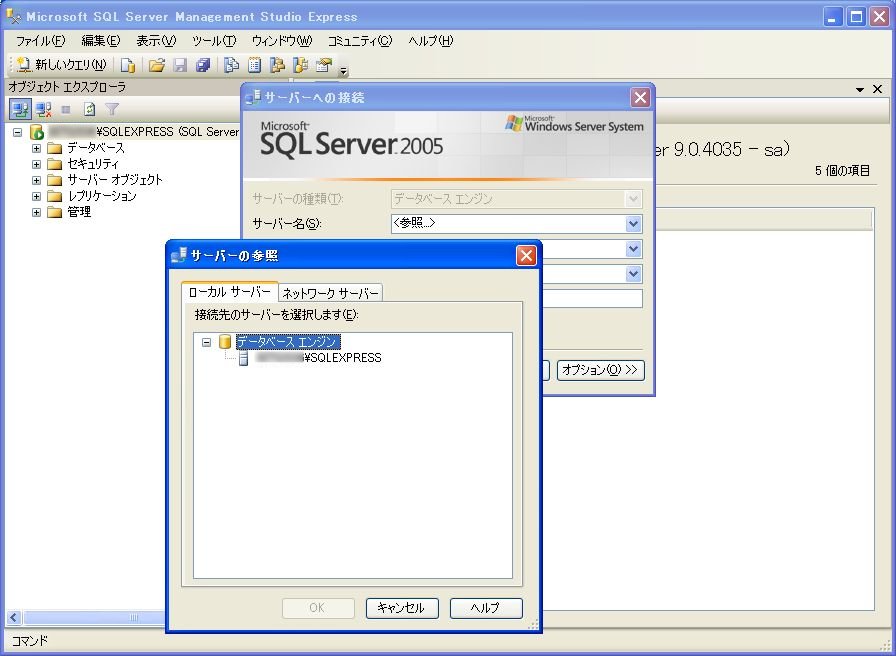Click キャンセル in the サーバーの参照 dialog

402,608
